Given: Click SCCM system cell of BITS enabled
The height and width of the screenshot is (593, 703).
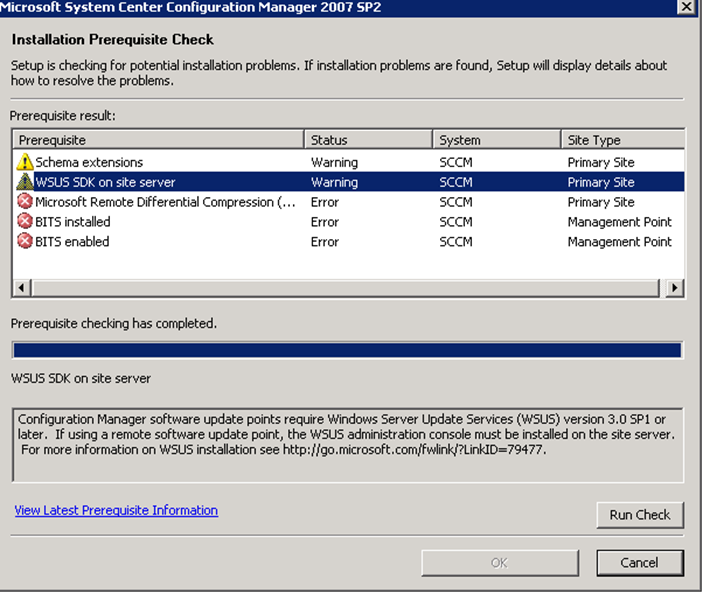Looking at the screenshot, I should pyautogui.click(x=456, y=242).
